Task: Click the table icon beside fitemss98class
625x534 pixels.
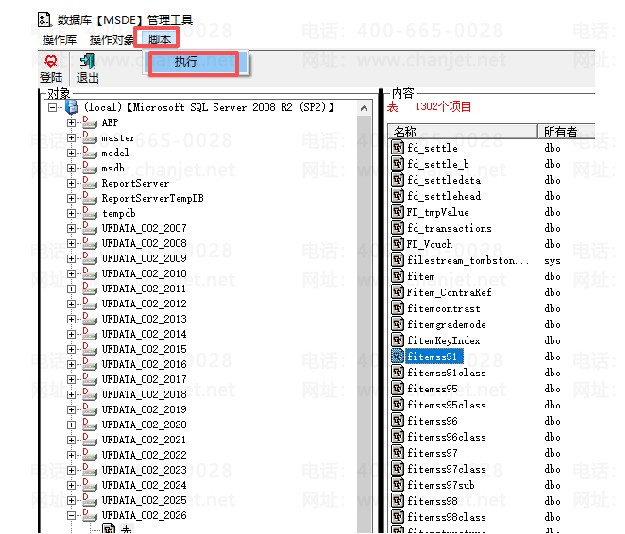Action: 397,517
